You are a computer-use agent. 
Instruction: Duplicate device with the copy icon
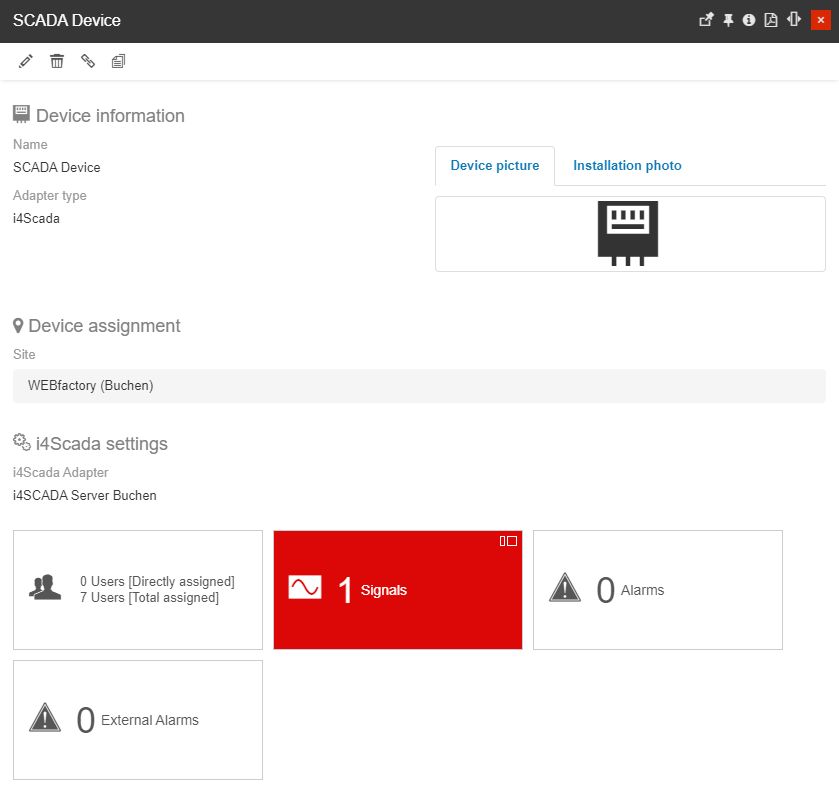coord(118,62)
